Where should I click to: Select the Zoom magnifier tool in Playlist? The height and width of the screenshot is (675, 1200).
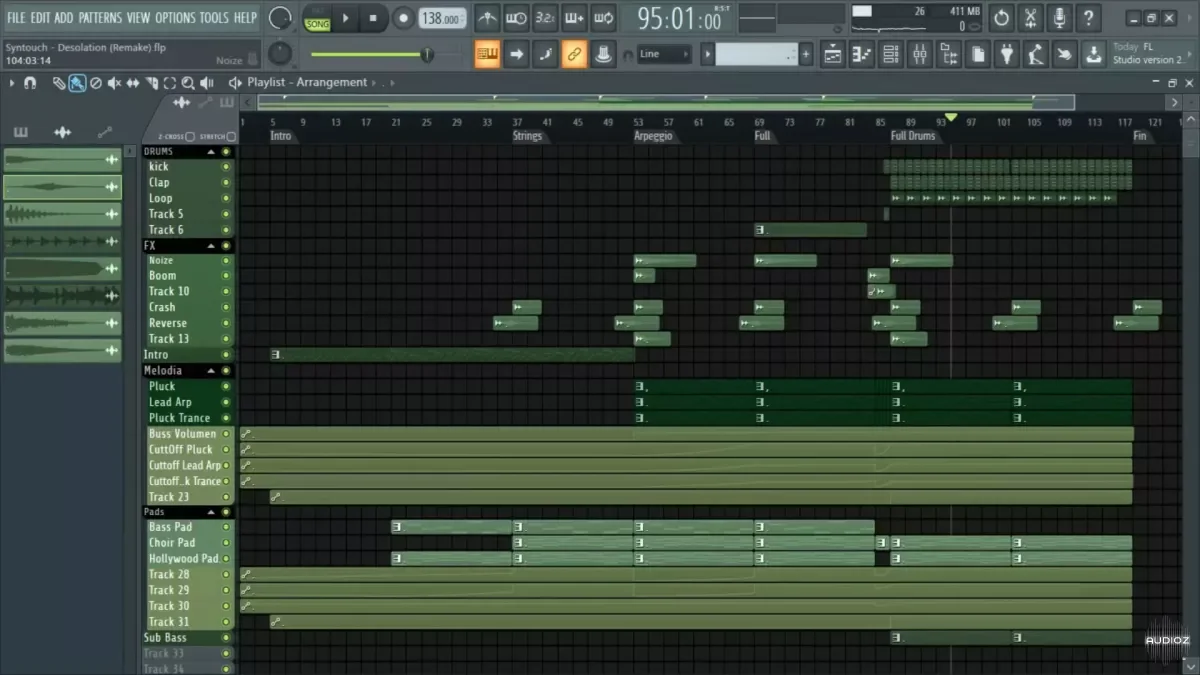tap(188, 83)
